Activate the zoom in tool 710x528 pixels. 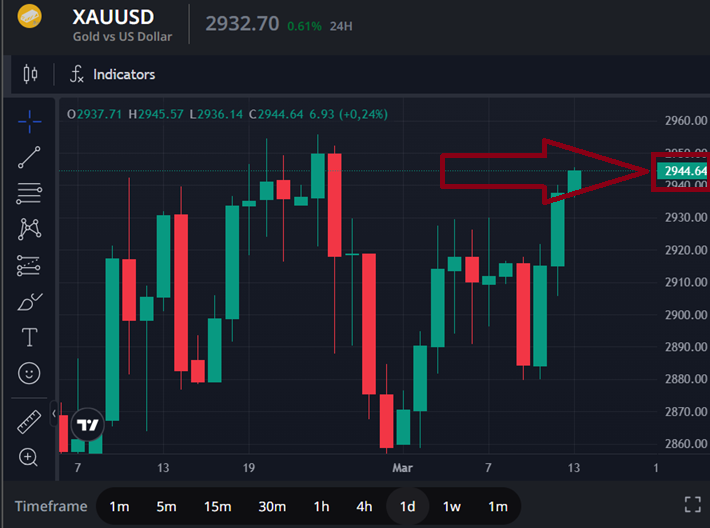(29, 457)
